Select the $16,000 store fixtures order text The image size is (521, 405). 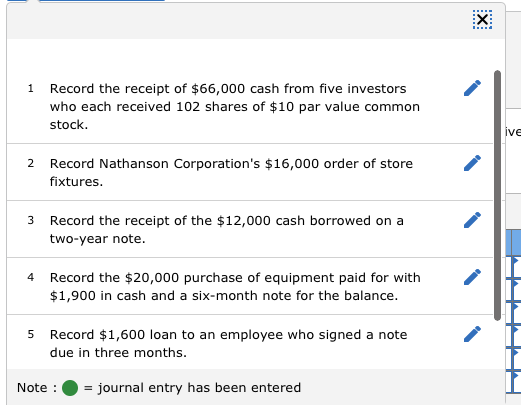point(231,172)
